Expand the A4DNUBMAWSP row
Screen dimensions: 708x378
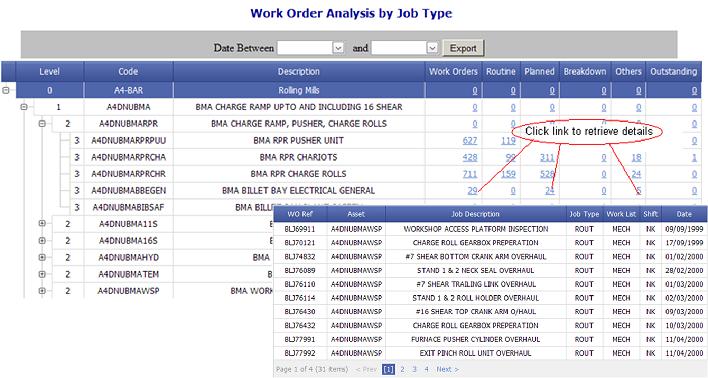(x=42, y=291)
